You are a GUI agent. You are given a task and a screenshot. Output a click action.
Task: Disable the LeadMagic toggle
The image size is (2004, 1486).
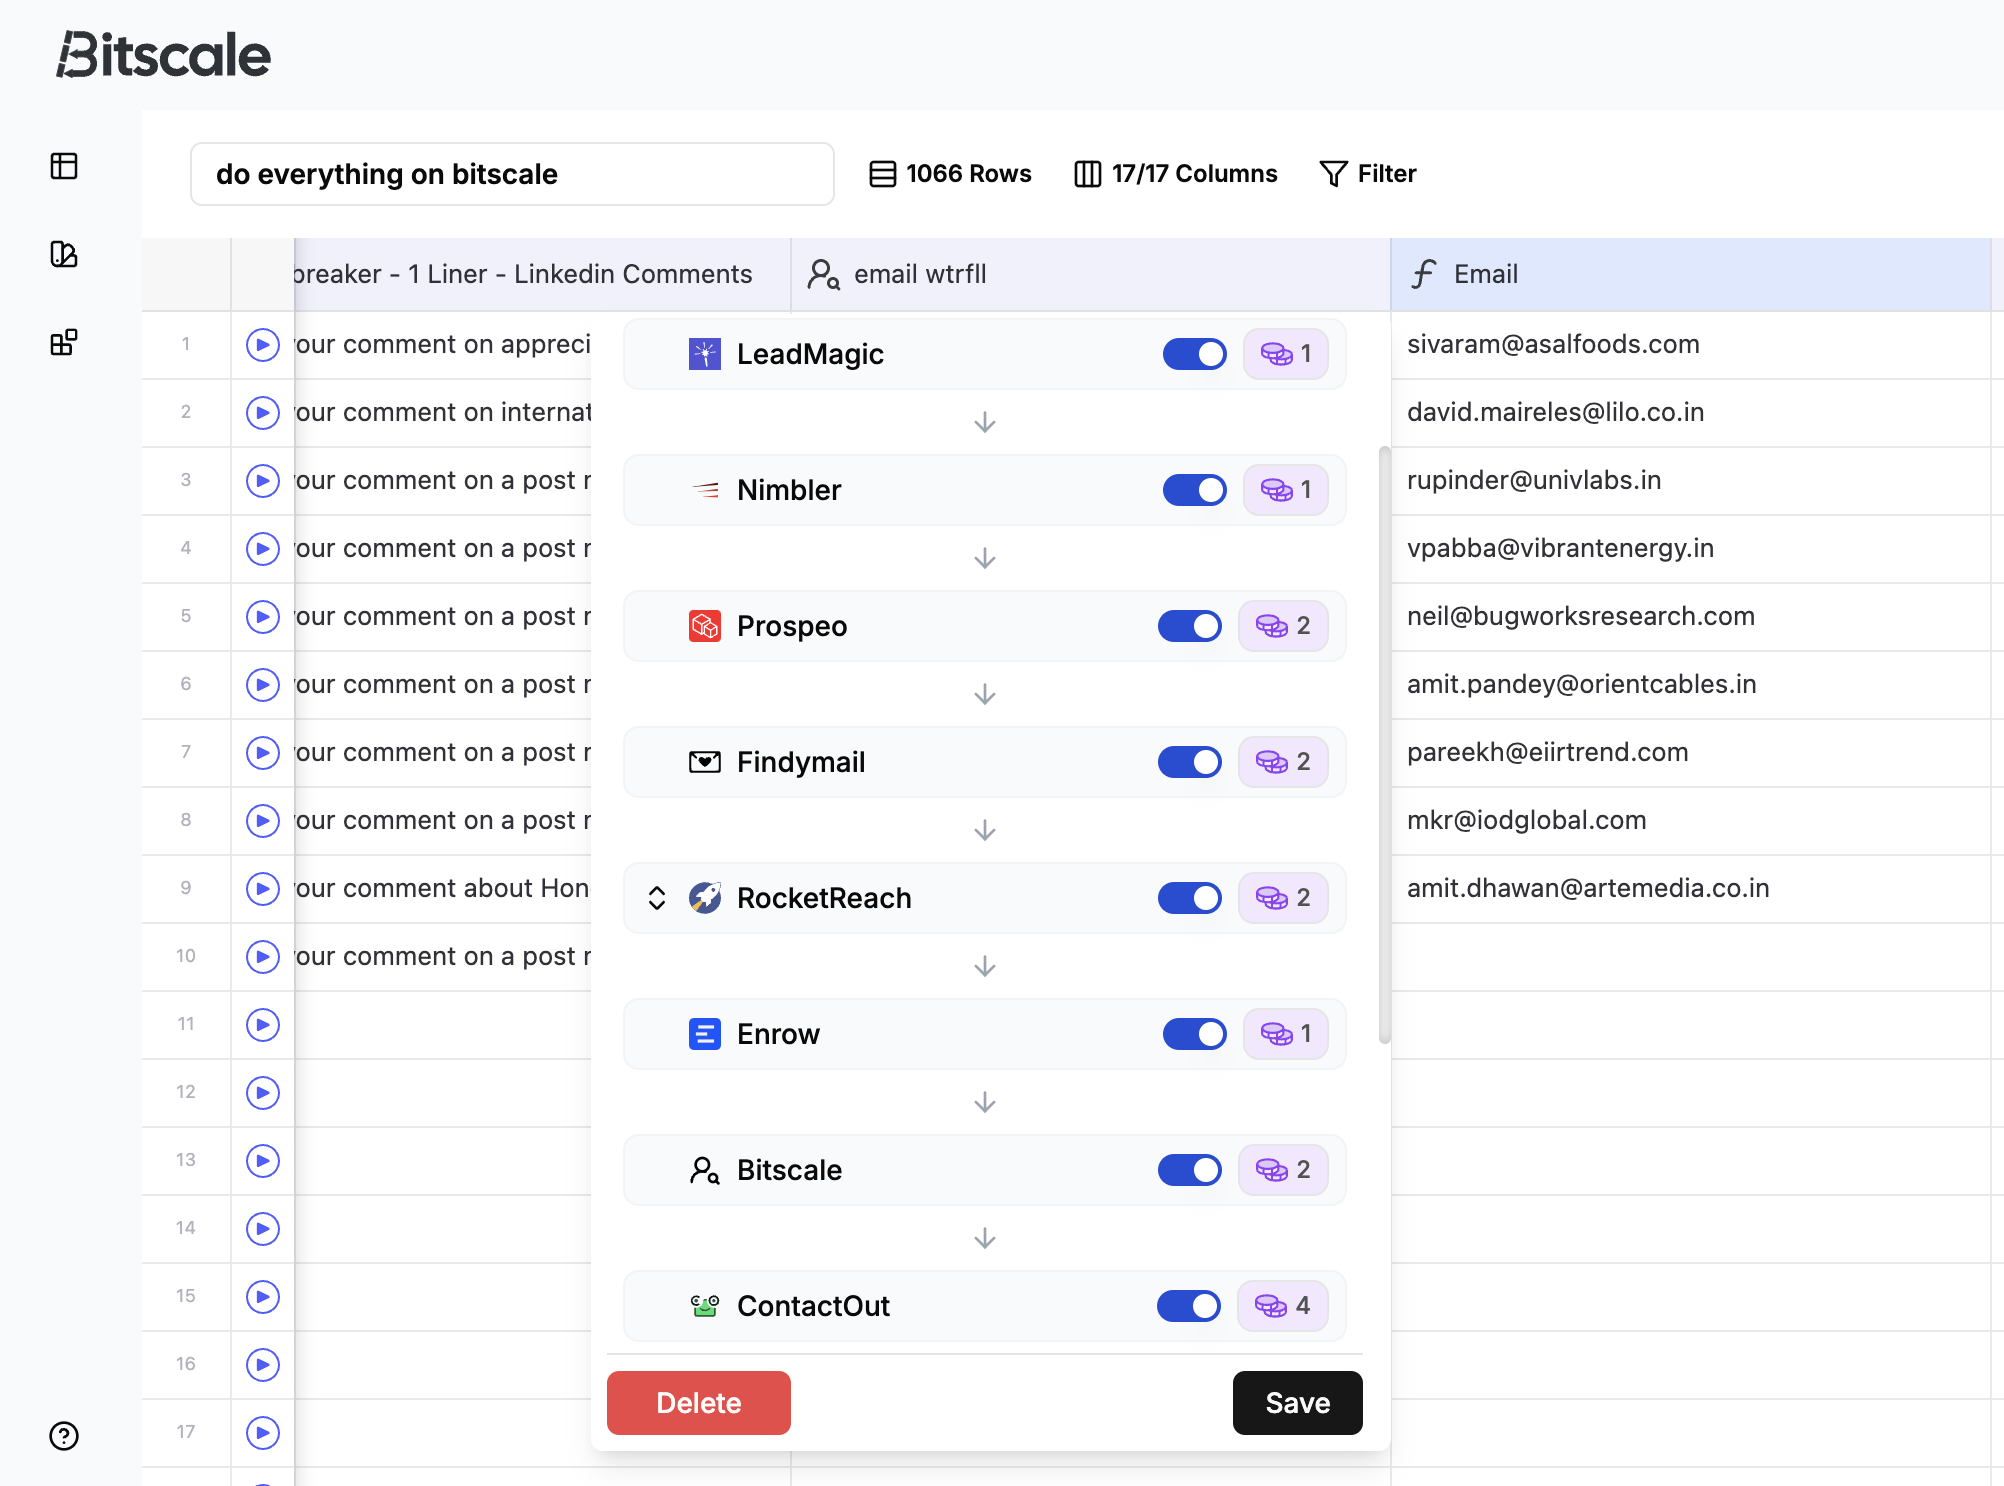tap(1195, 354)
